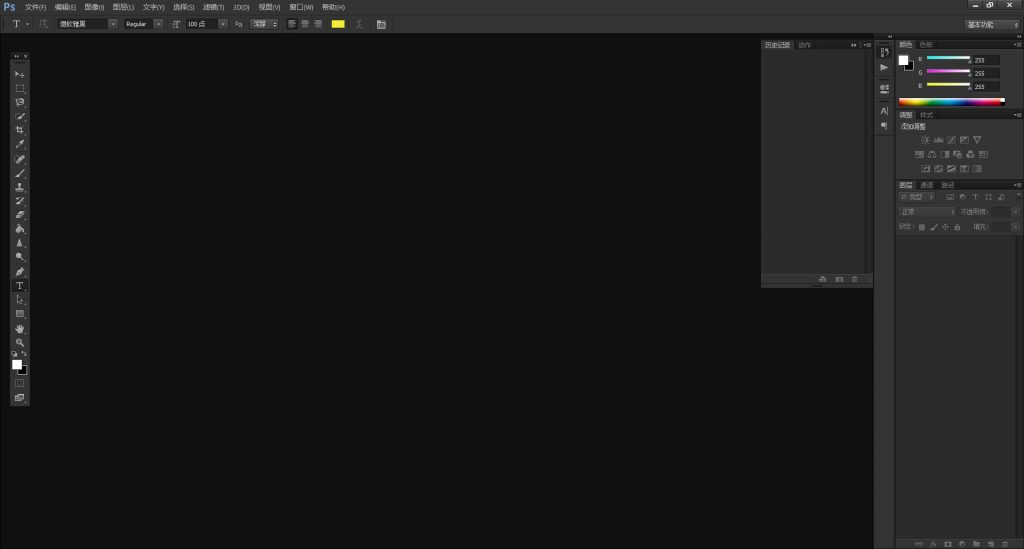Screen dimensions: 1024x549
Task: Select the Path Selection tool
Action: [20, 300]
